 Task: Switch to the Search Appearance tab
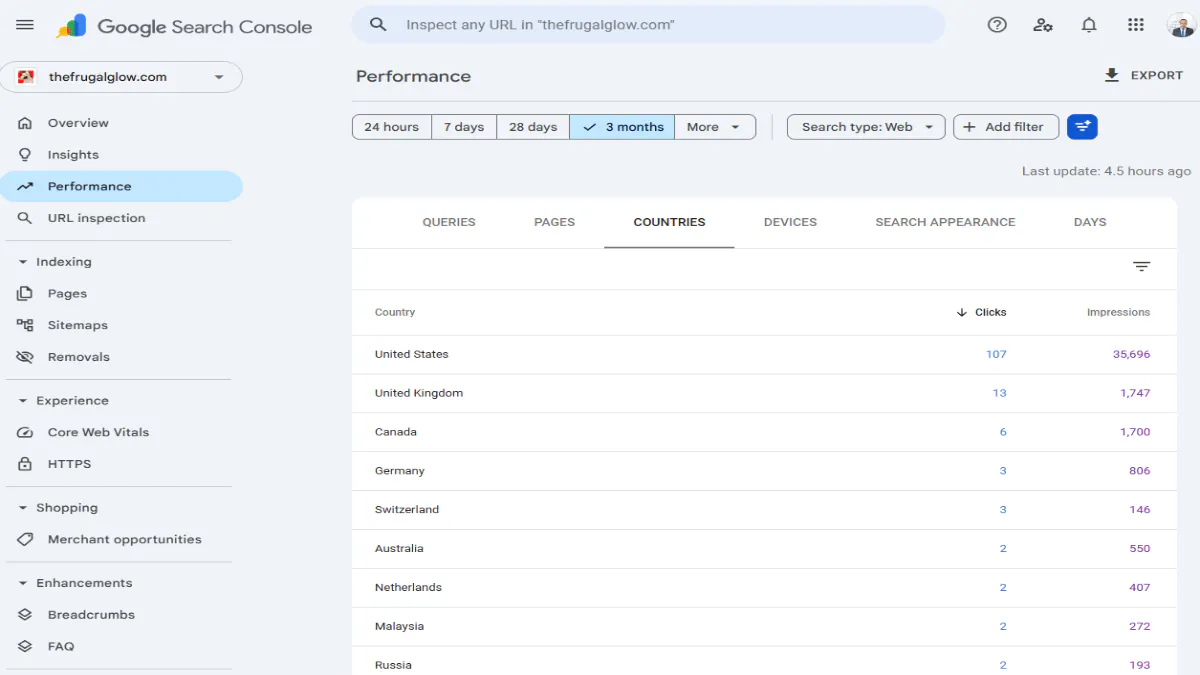(x=945, y=222)
